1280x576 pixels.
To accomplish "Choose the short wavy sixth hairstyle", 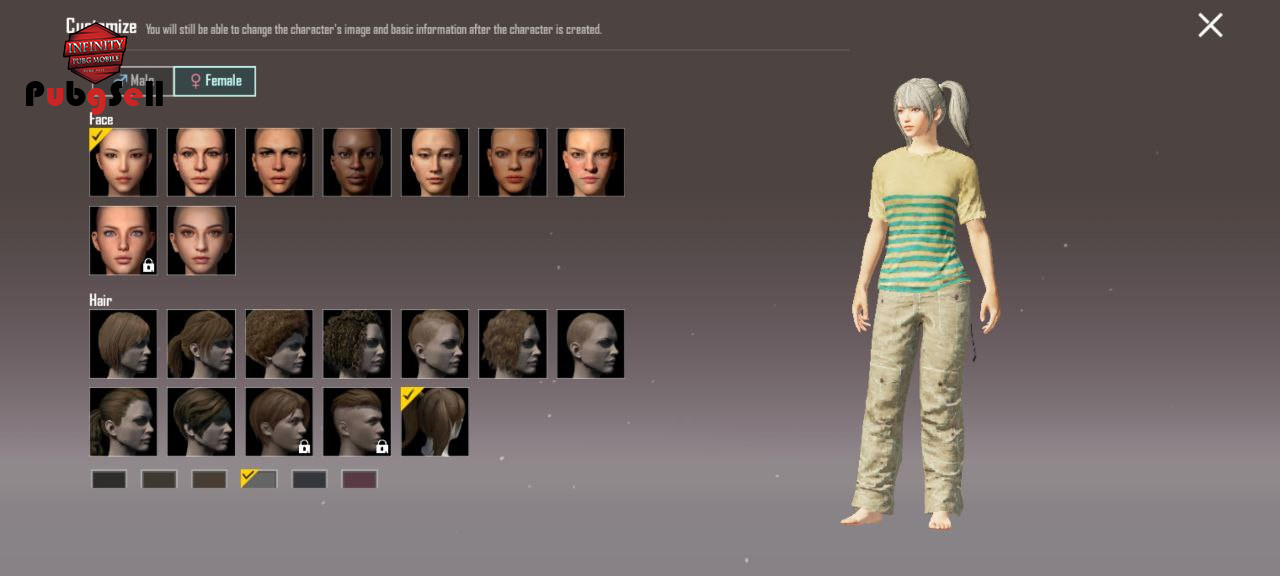I will pos(513,344).
